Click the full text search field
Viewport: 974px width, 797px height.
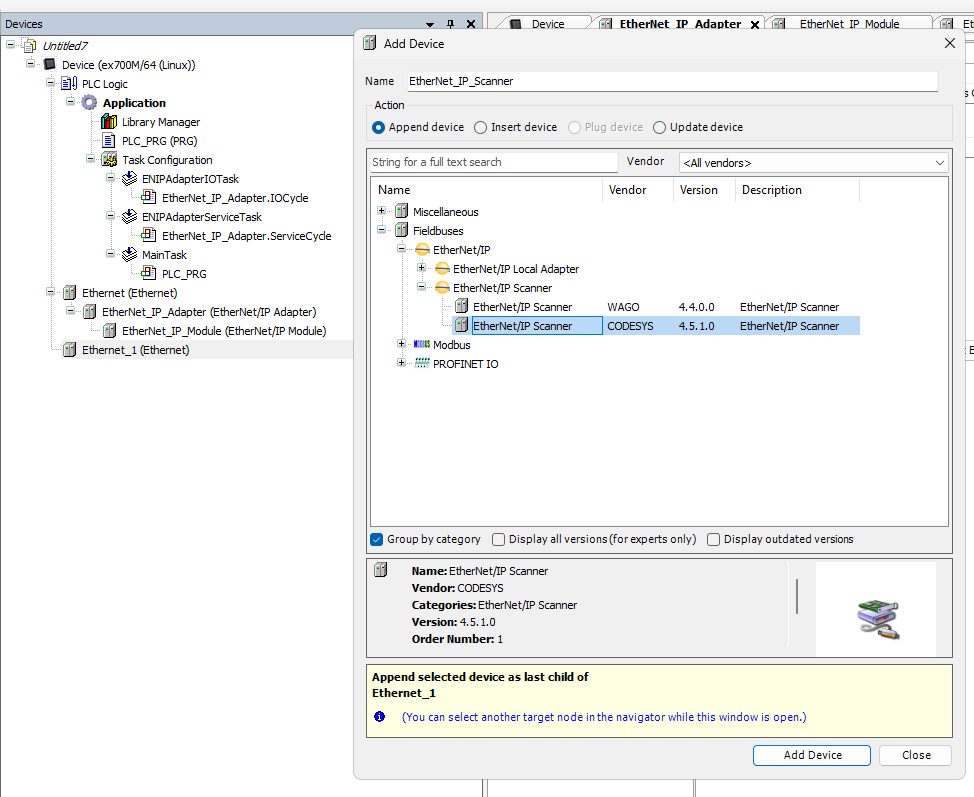(493, 163)
